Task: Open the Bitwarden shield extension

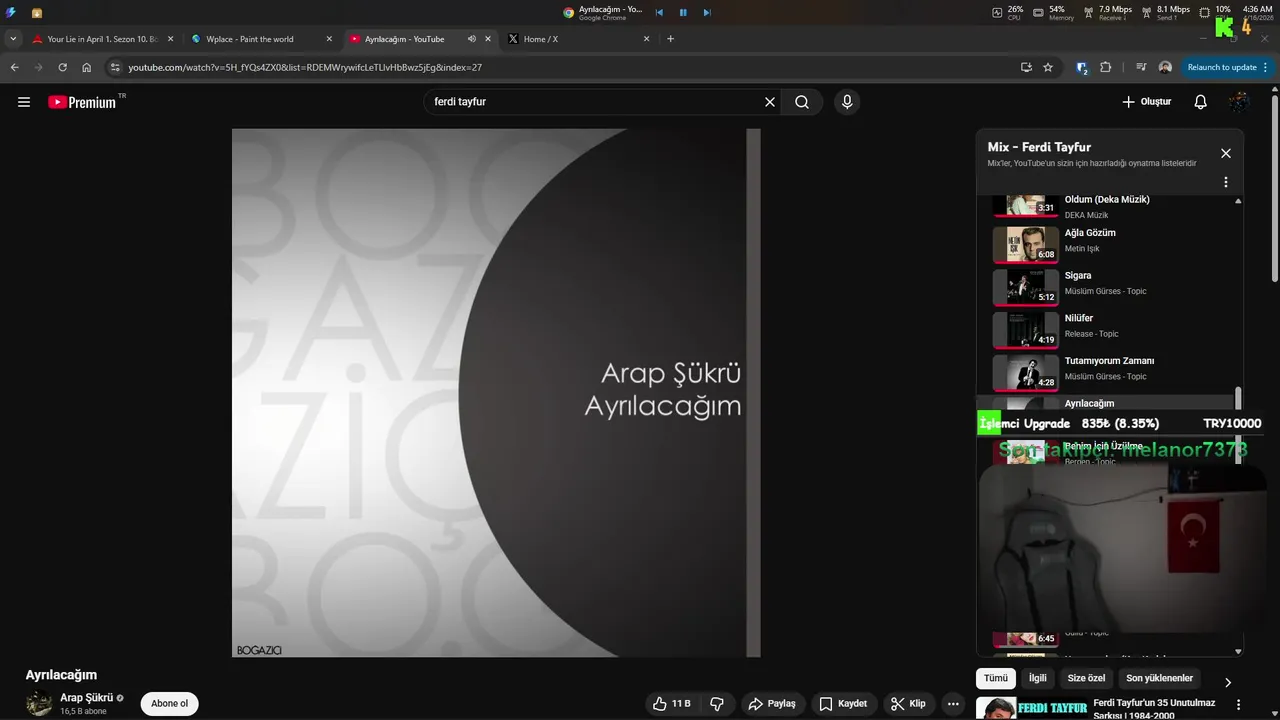Action: coord(1082,67)
